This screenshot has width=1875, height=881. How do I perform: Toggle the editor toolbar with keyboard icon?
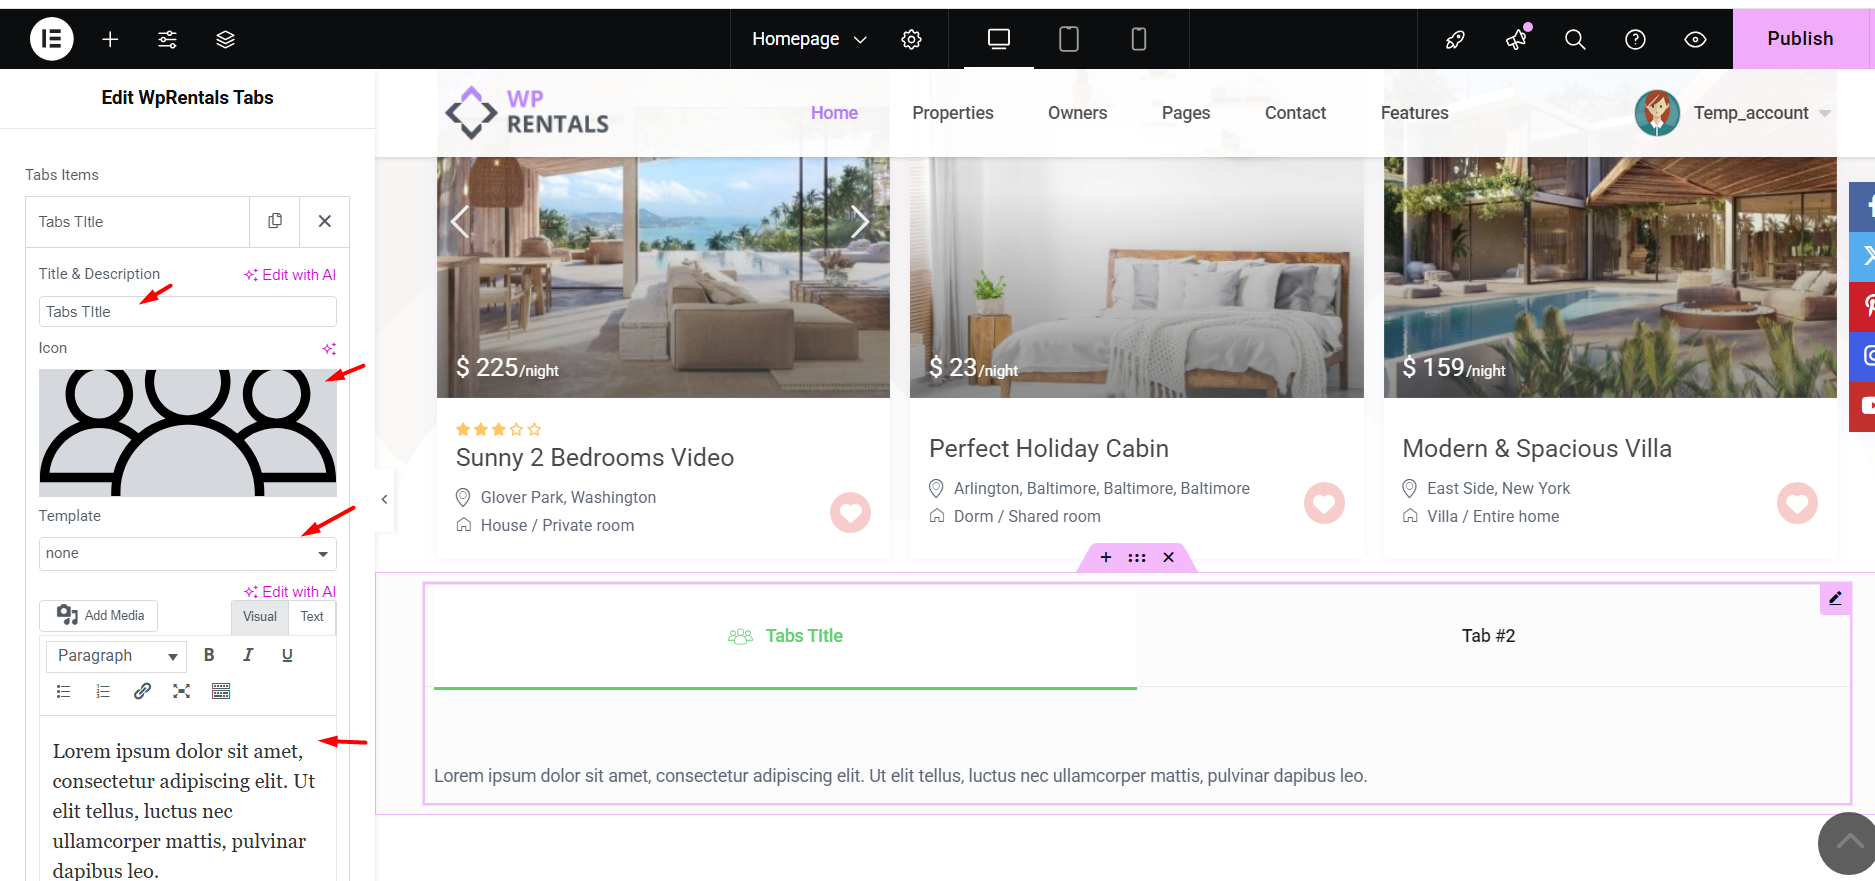(x=221, y=691)
